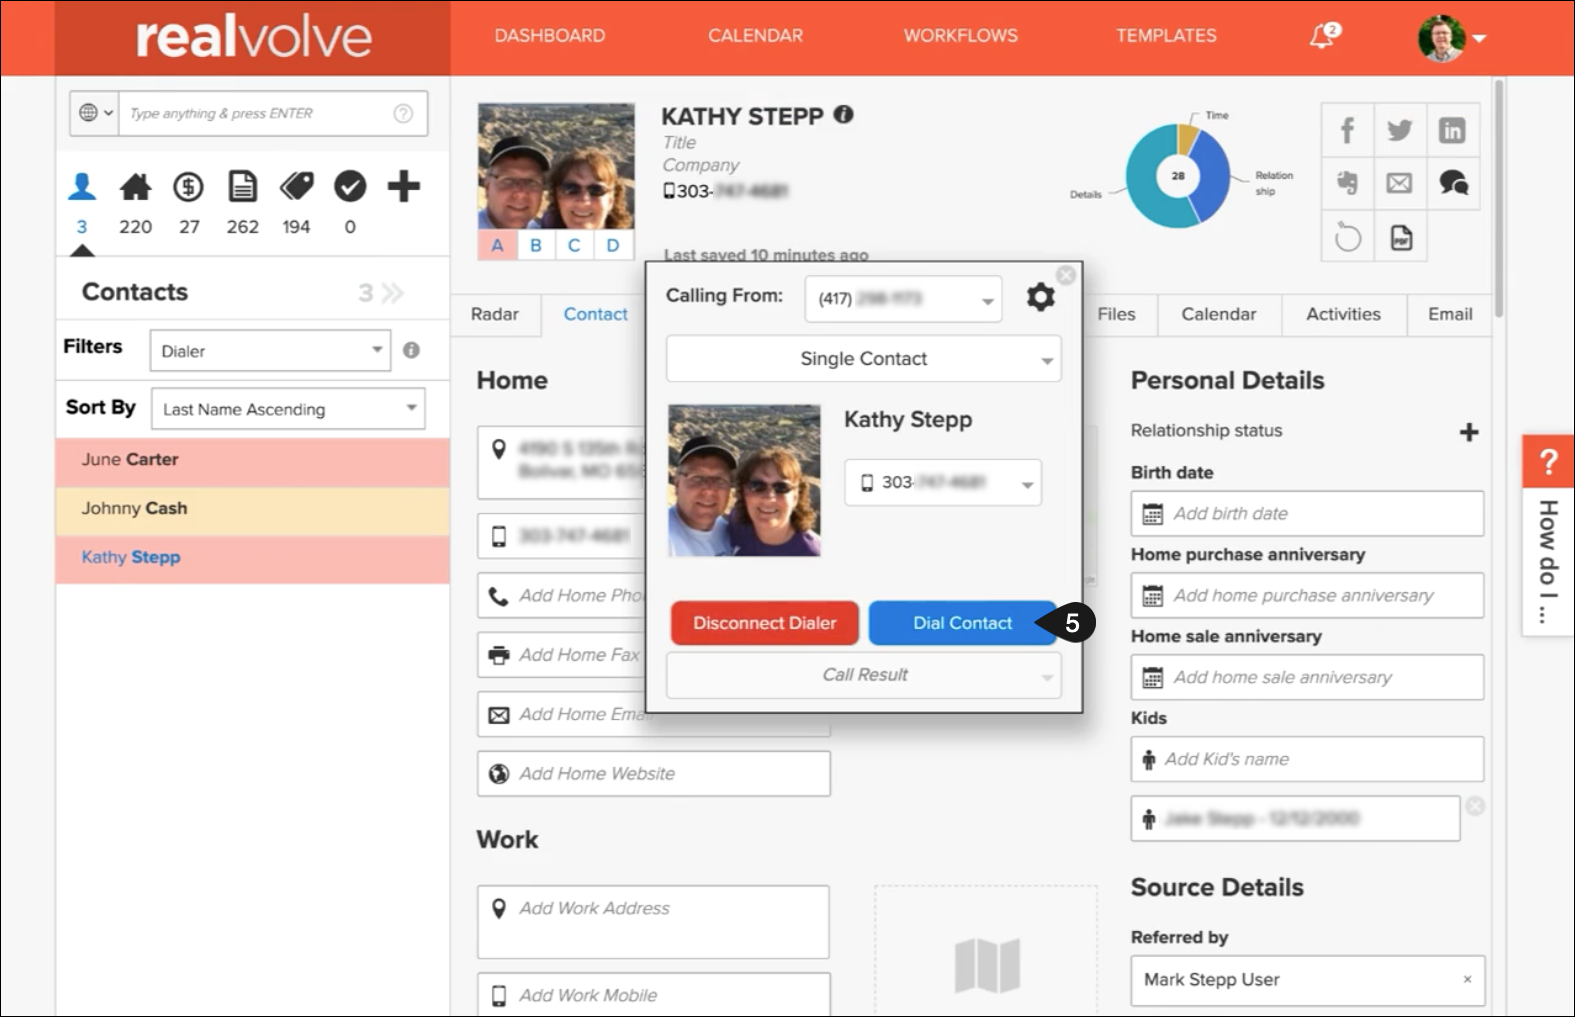The height and width of the screenshot is (1017, 1575).
Task: Toggle category C on contact photo
Action: (574, 245)
